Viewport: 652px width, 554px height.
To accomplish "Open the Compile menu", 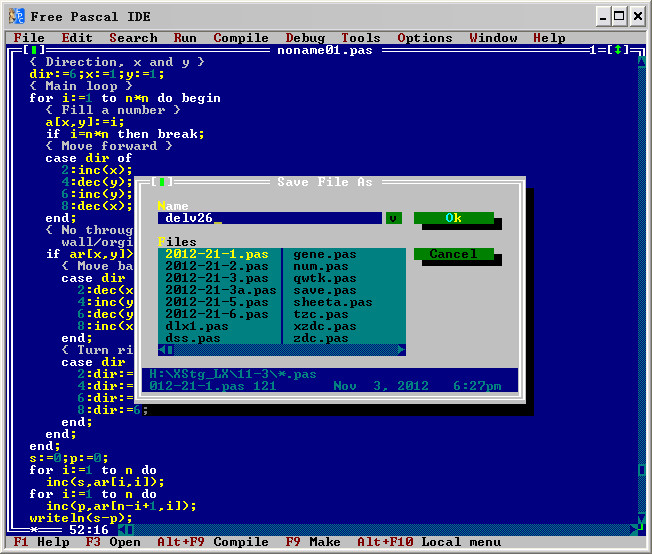I will pos(241,38).
